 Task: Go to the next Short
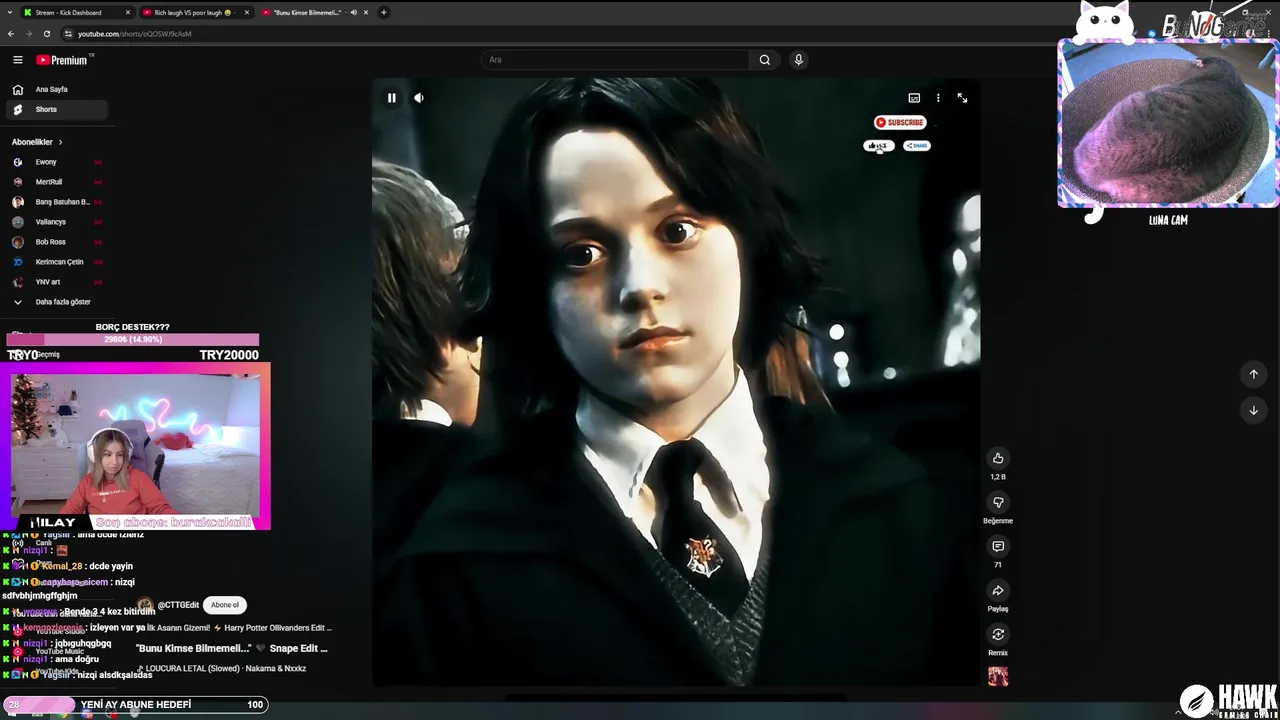tap(1253, 410)
